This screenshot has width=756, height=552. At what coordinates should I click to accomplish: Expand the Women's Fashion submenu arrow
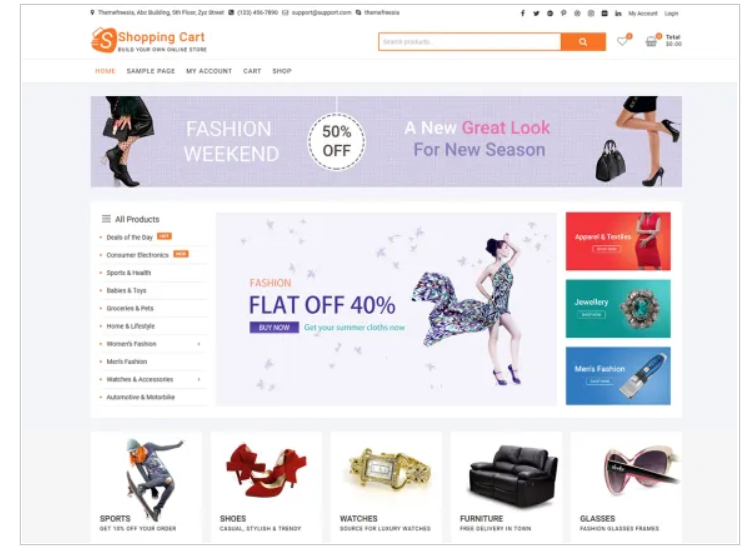point(199,344)
